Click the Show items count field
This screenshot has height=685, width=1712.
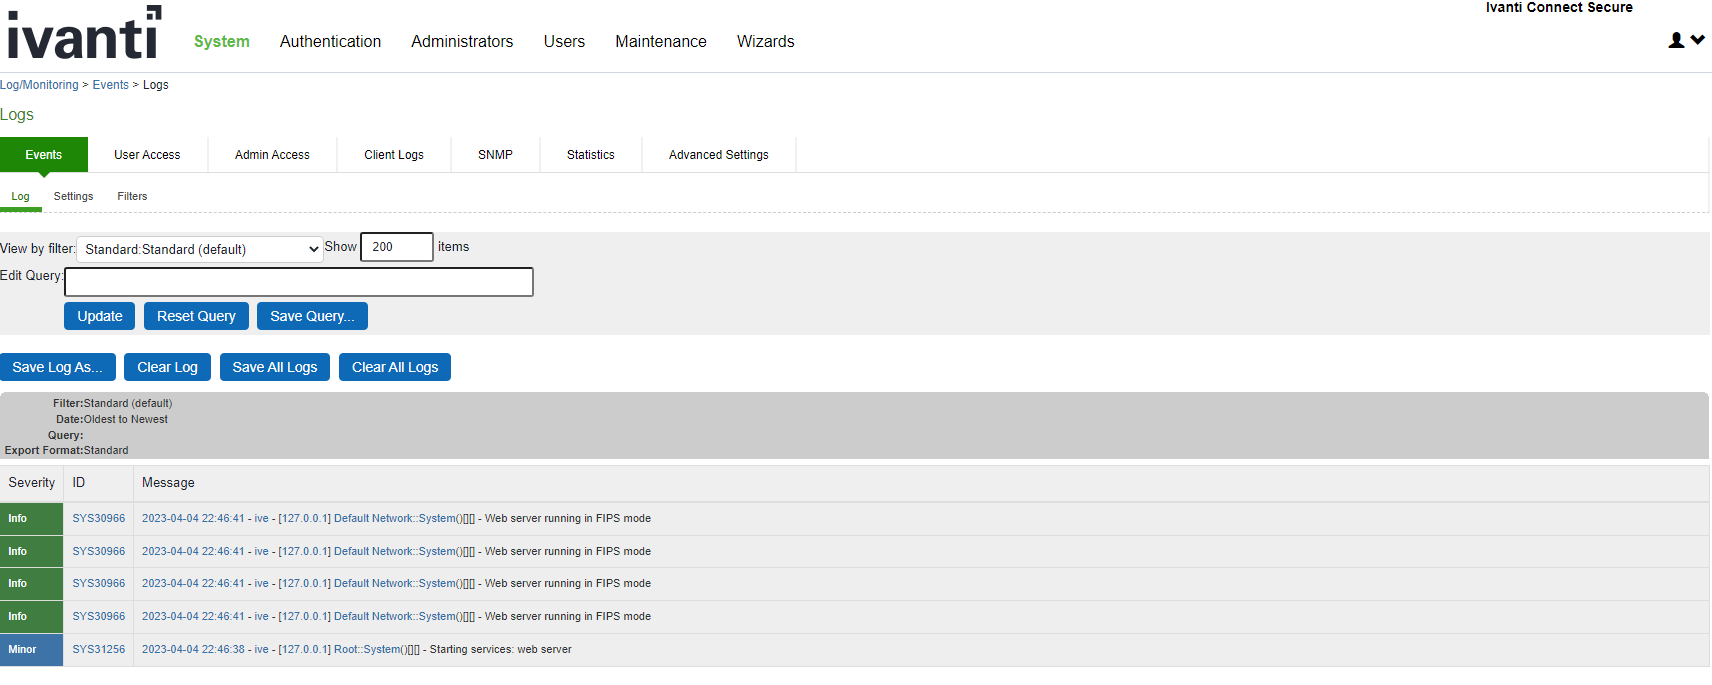click(396, 247)
